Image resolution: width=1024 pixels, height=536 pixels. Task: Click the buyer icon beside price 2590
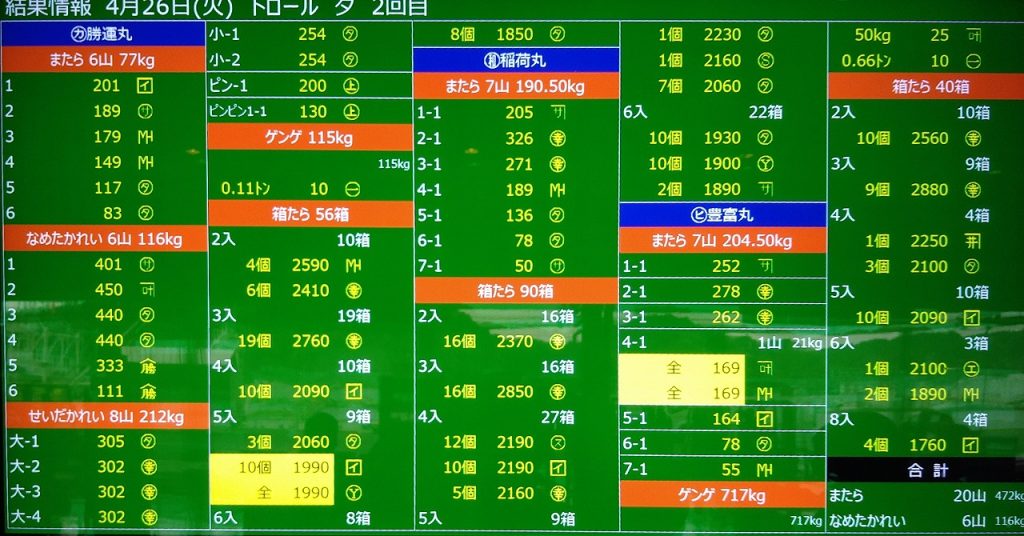352,266
